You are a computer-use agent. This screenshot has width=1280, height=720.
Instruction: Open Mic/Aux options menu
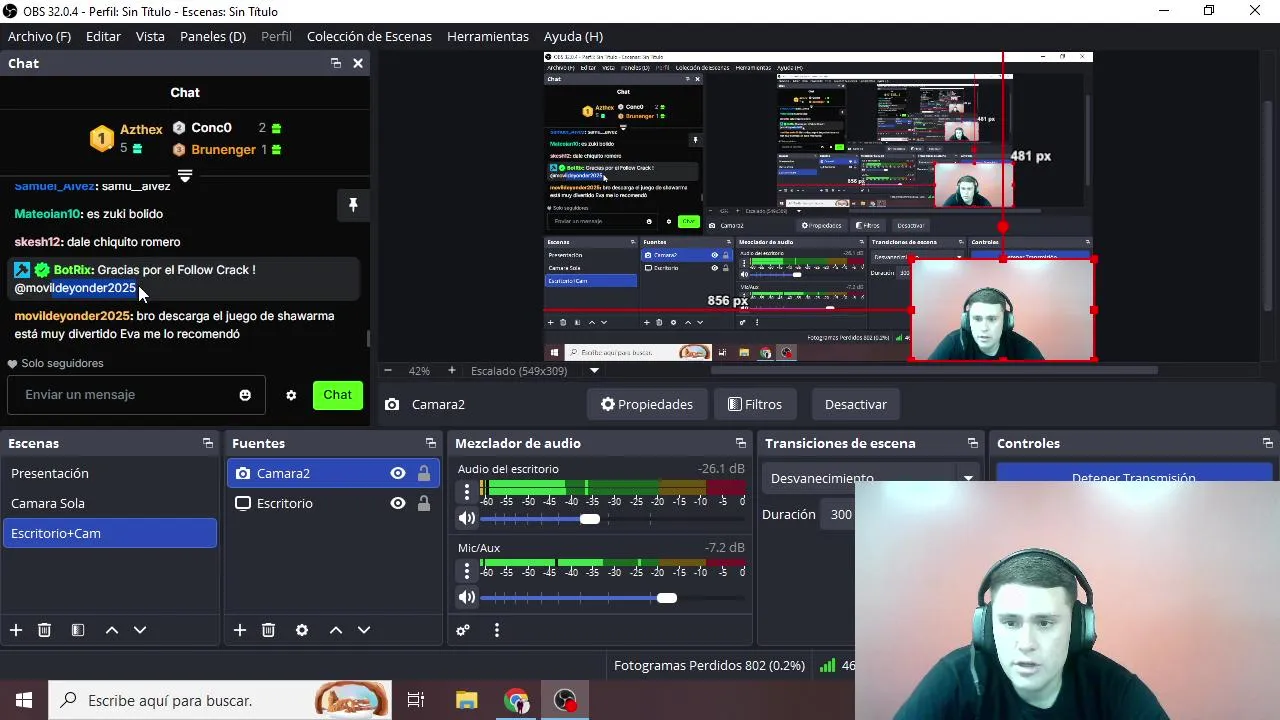click(466, 570)
